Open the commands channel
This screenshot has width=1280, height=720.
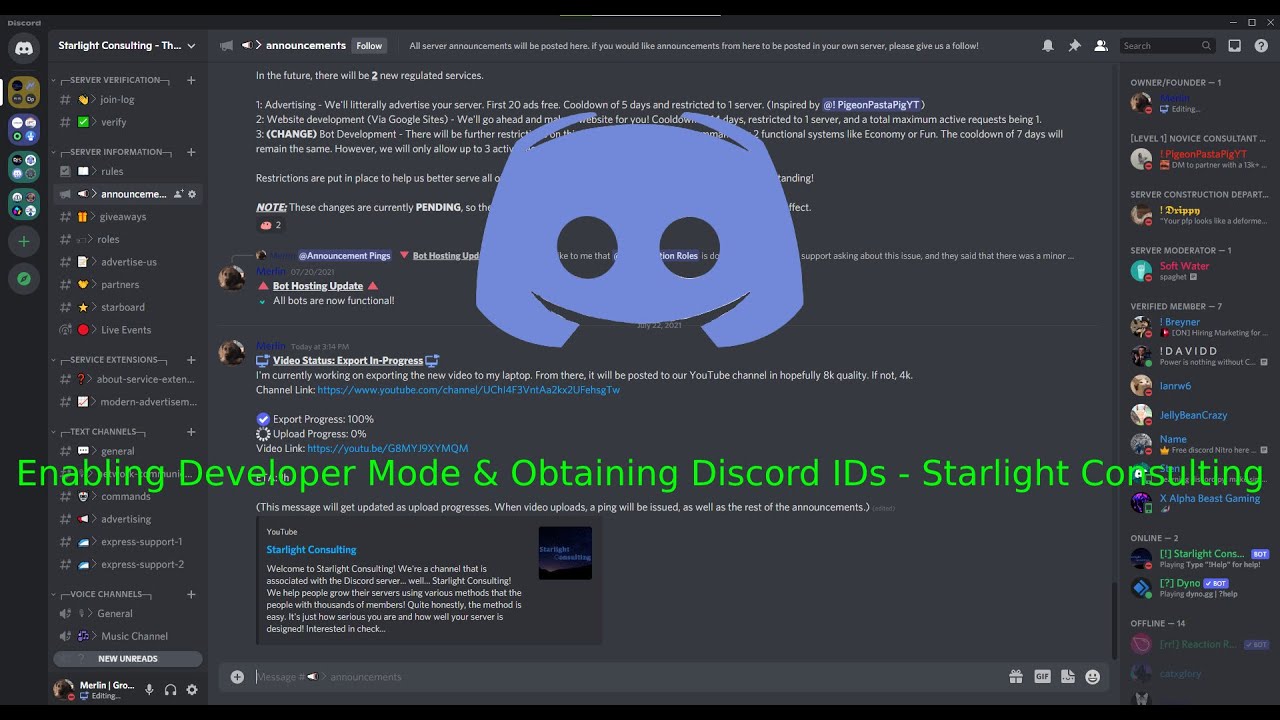click(128, 496)
